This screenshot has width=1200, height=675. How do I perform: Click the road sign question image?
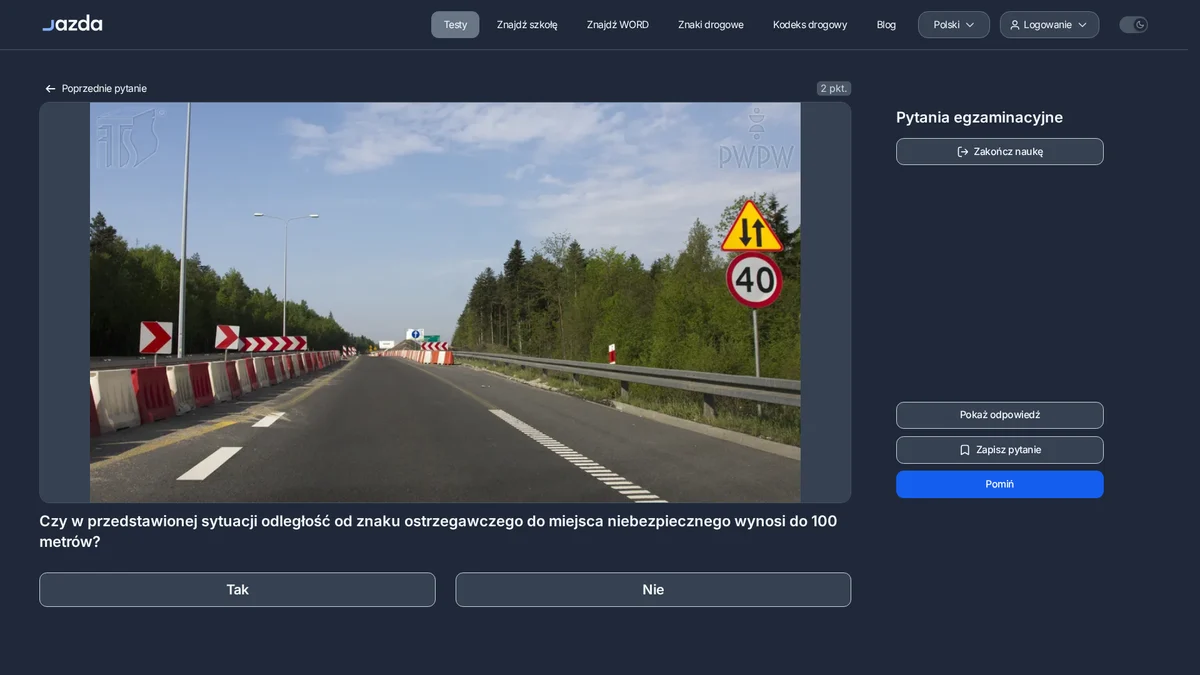point(445,302)
